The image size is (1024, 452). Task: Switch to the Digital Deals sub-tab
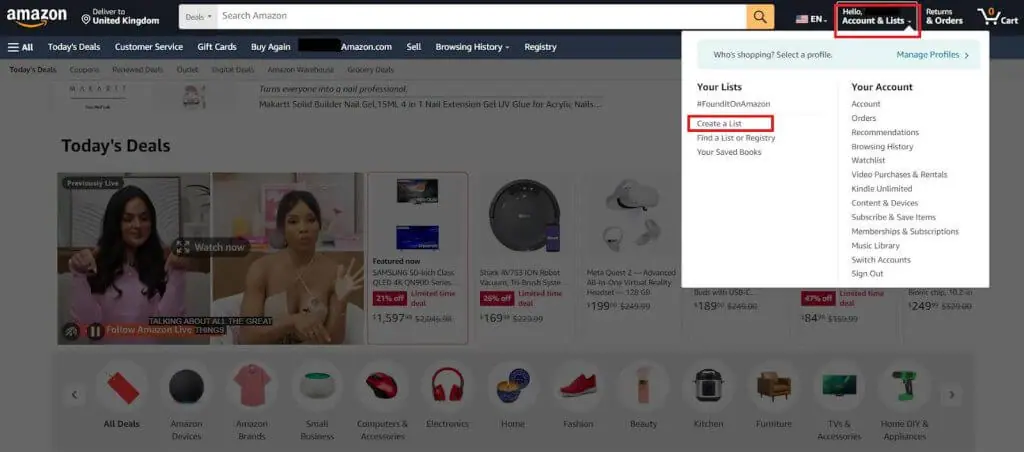[232, 70]
